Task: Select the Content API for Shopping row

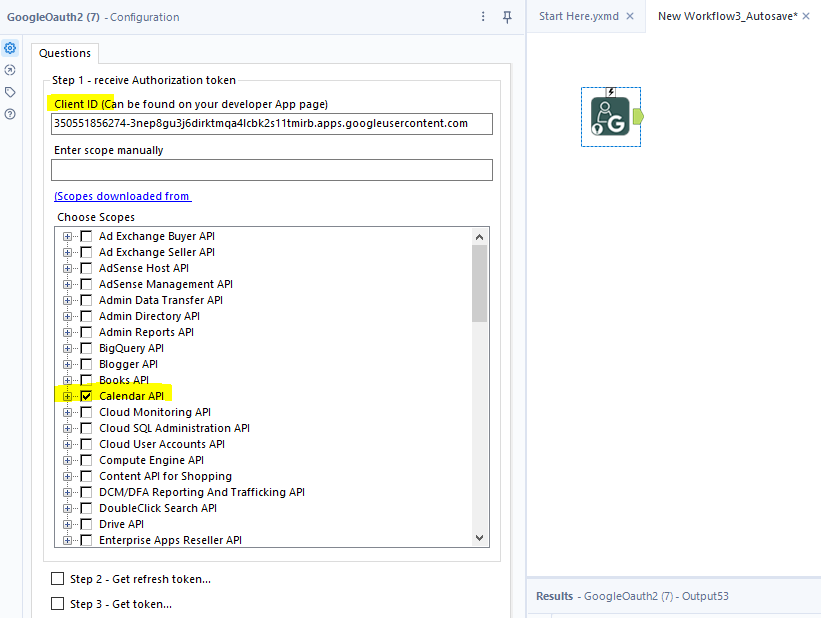Action: pyautogui.click(x=165, y=476)
